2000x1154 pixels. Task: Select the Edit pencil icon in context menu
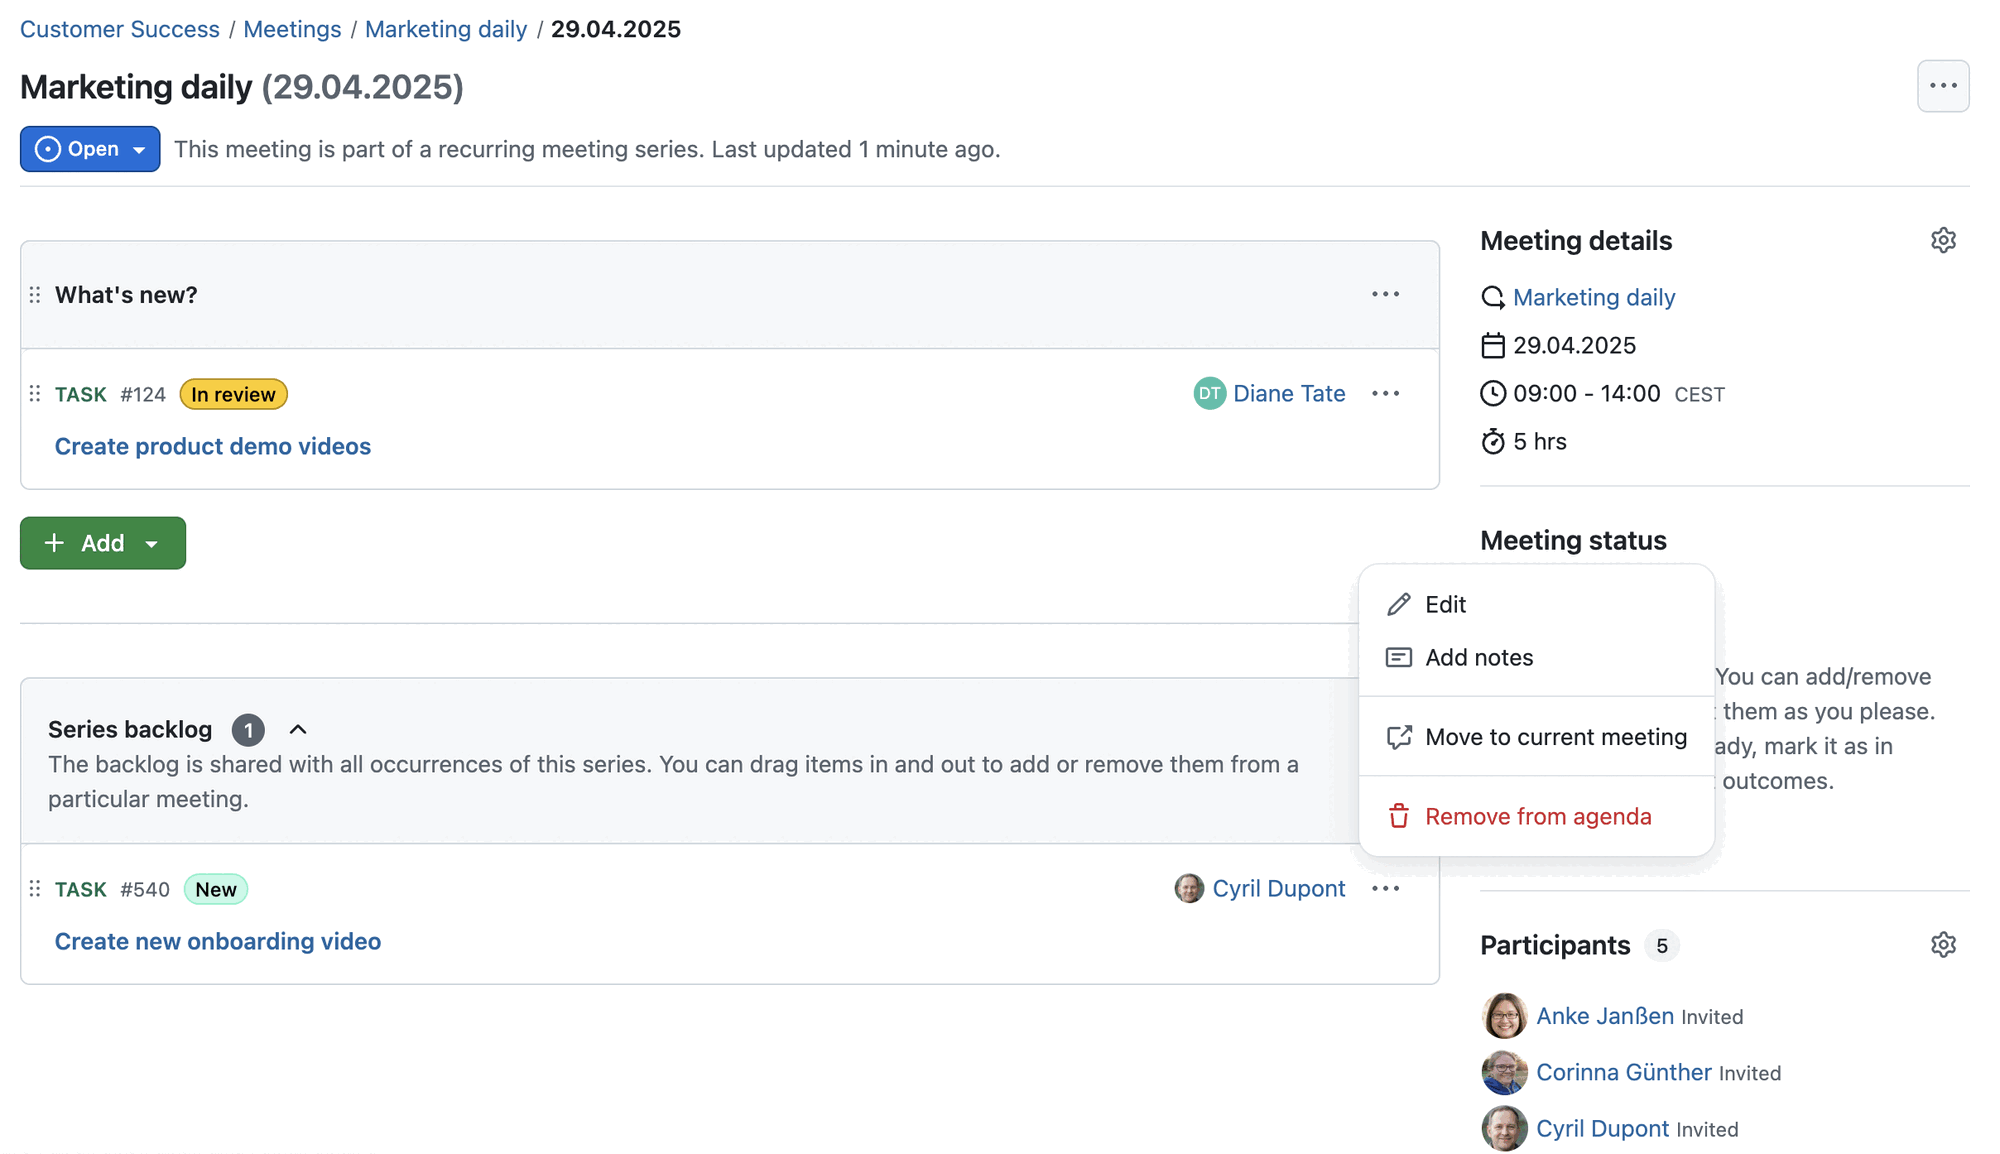tap(1397, 604)
